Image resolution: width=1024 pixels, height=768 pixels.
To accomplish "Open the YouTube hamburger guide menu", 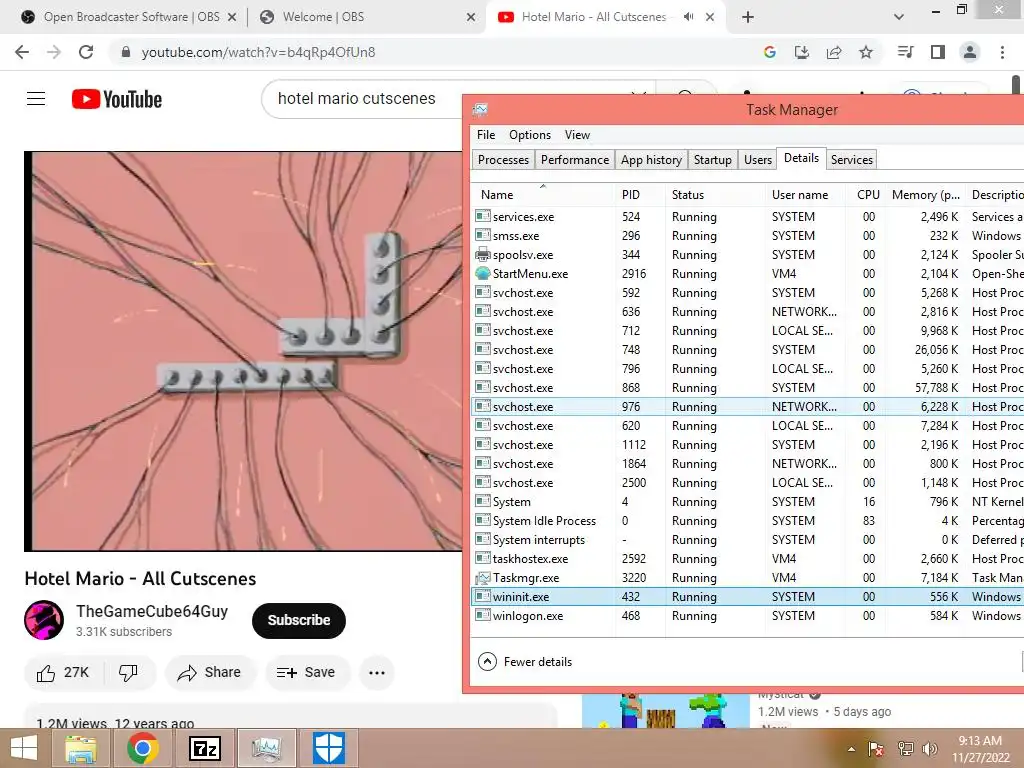I will click(x=36, y=99).
